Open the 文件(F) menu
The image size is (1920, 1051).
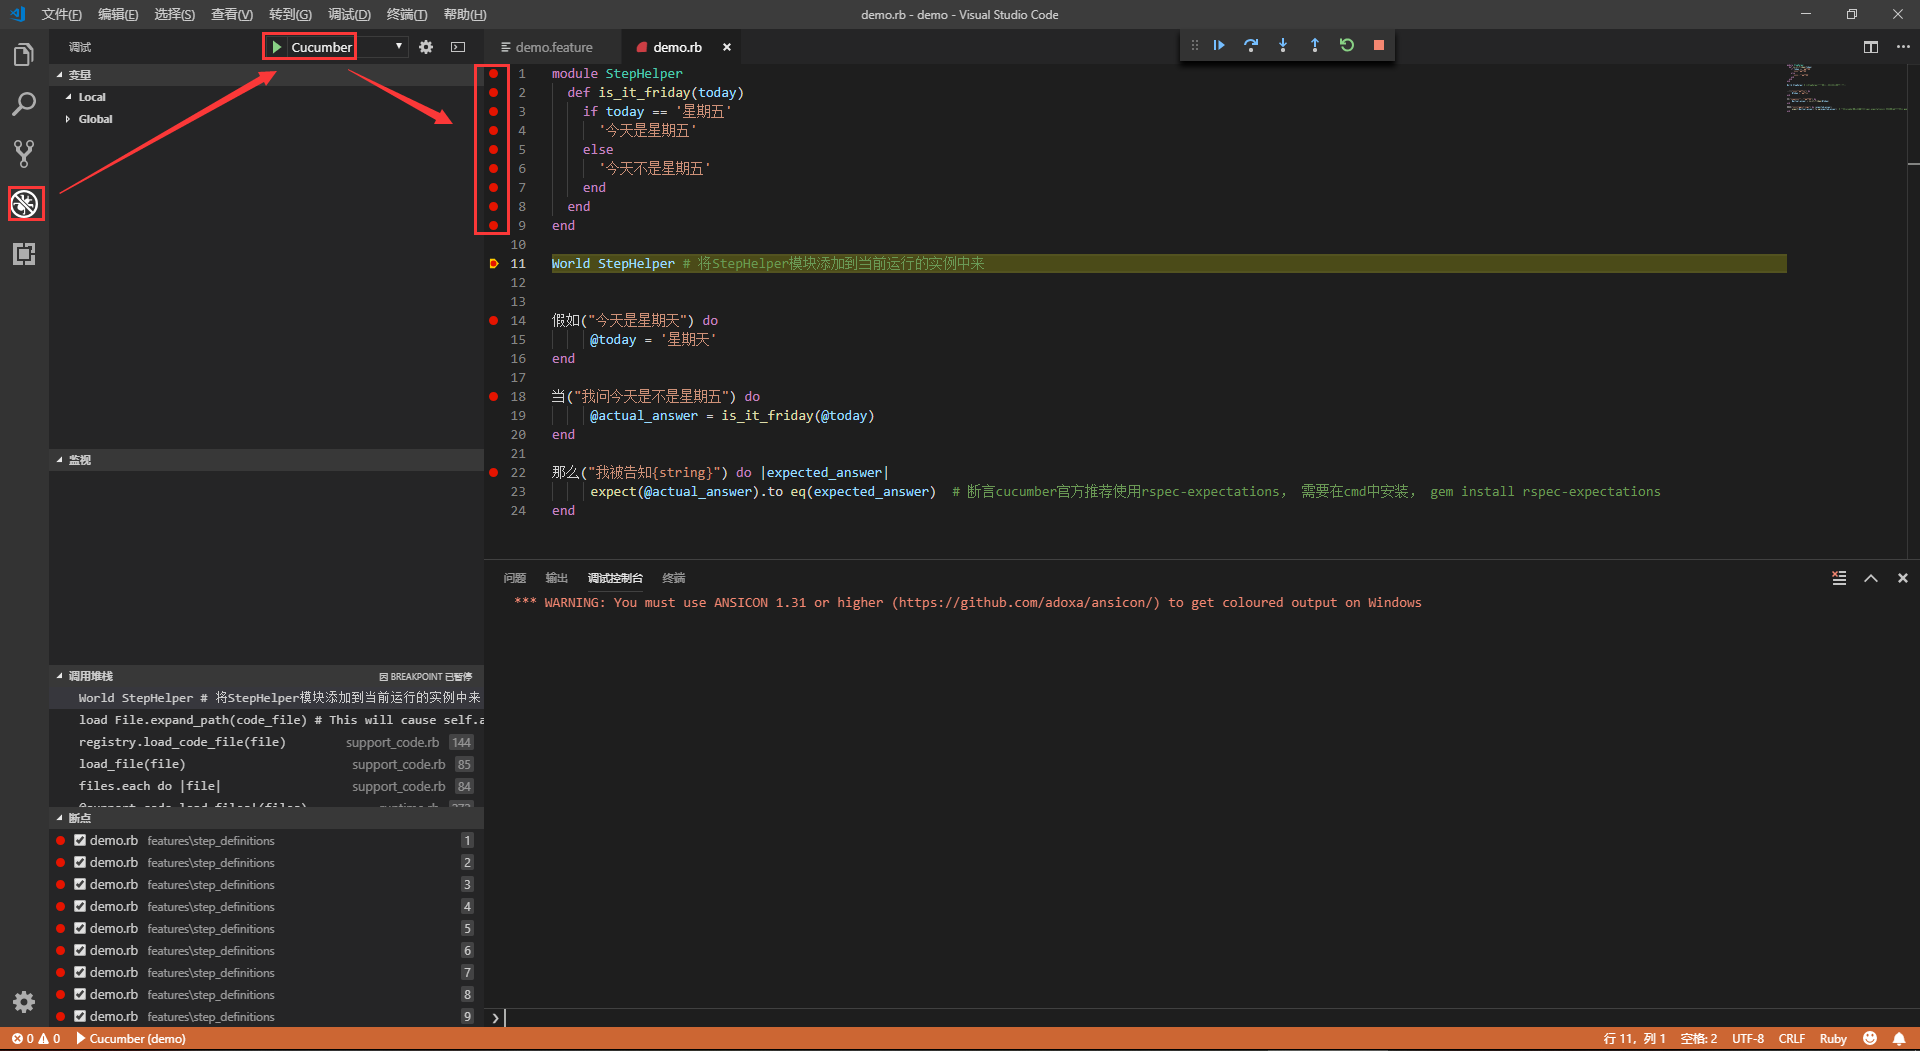click(61, 14)
